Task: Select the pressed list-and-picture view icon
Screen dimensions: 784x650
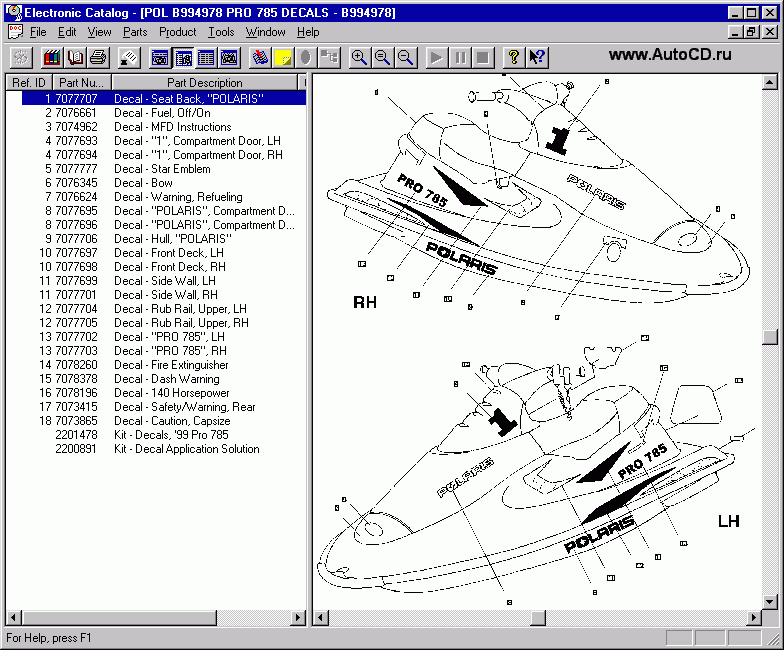Action: [x=182, y=58]
